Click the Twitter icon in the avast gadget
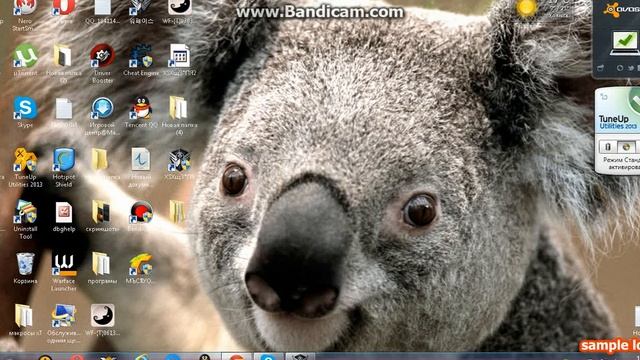 (631, 68)
